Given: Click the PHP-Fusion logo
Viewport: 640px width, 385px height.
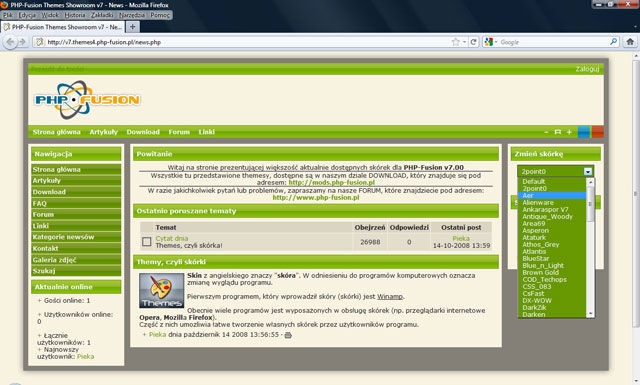Looking at the screenshot, I should click(87, 100).
